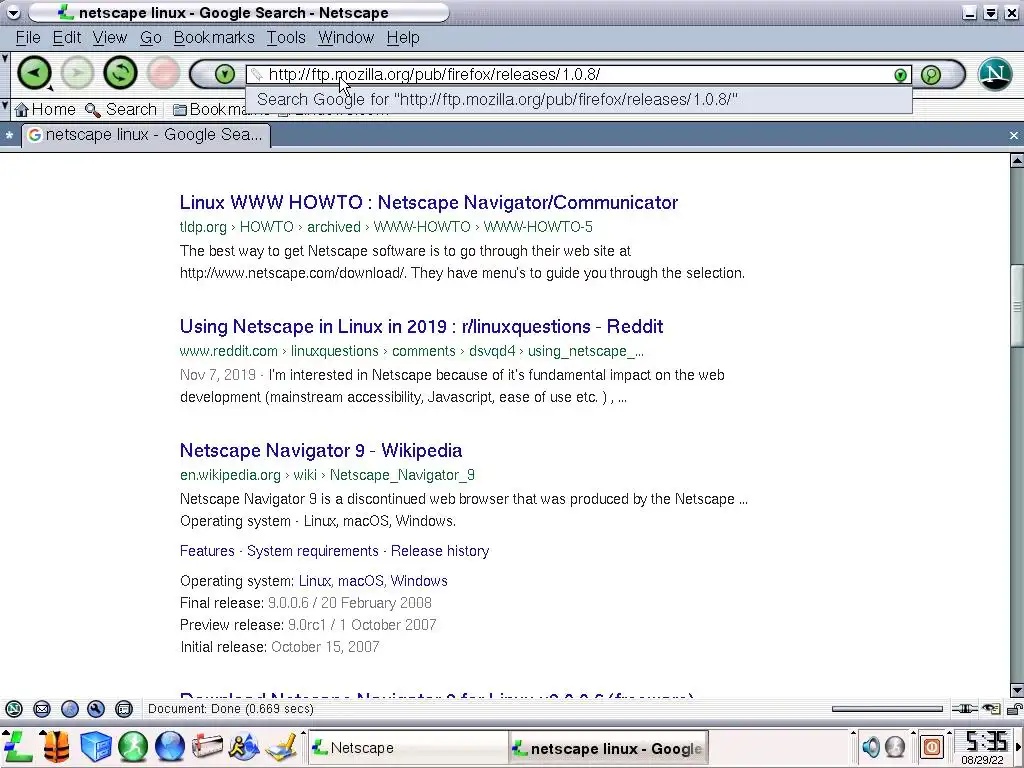Open the dropdown button left of the URL field
The height and width of the screenshot is (768, 1024).
click(x=224, y=74)
